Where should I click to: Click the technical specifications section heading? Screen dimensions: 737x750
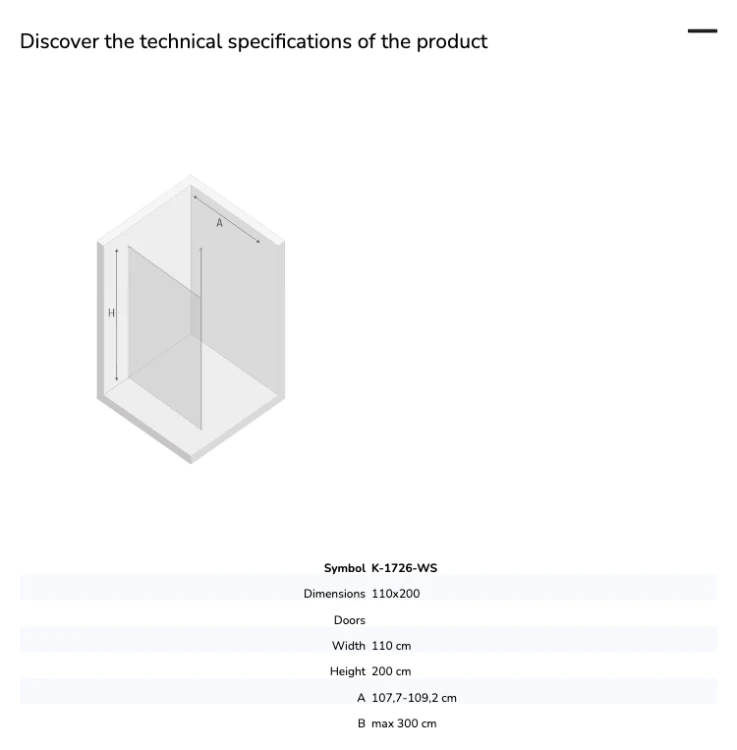click(x=253, y=42)
